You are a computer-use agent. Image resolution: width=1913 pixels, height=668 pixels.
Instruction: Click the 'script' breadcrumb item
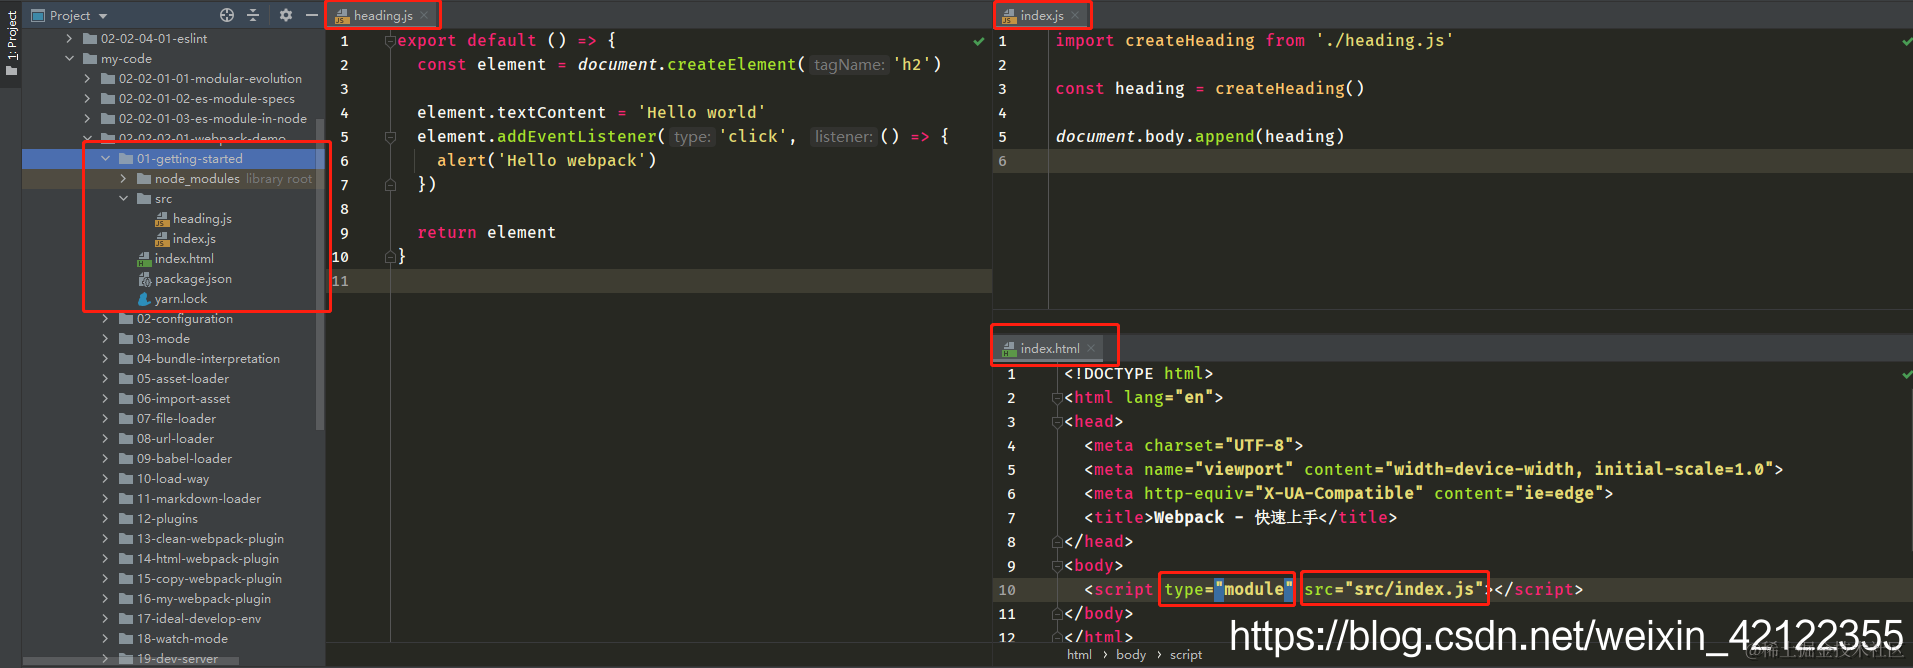1186,655
